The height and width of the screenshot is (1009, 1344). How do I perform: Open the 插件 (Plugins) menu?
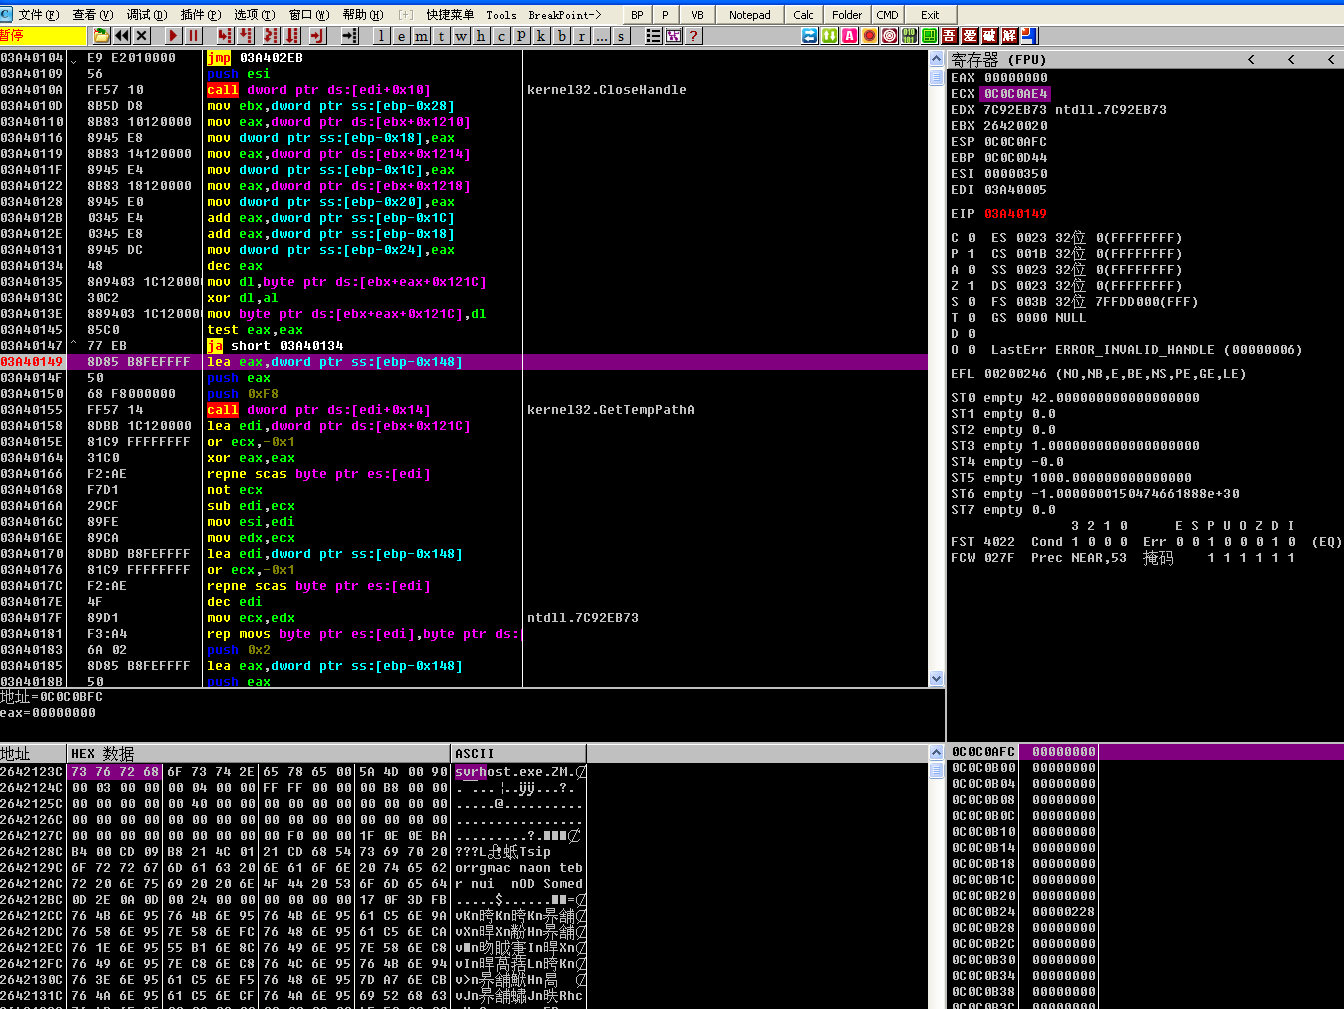click(x=200, y=15)
